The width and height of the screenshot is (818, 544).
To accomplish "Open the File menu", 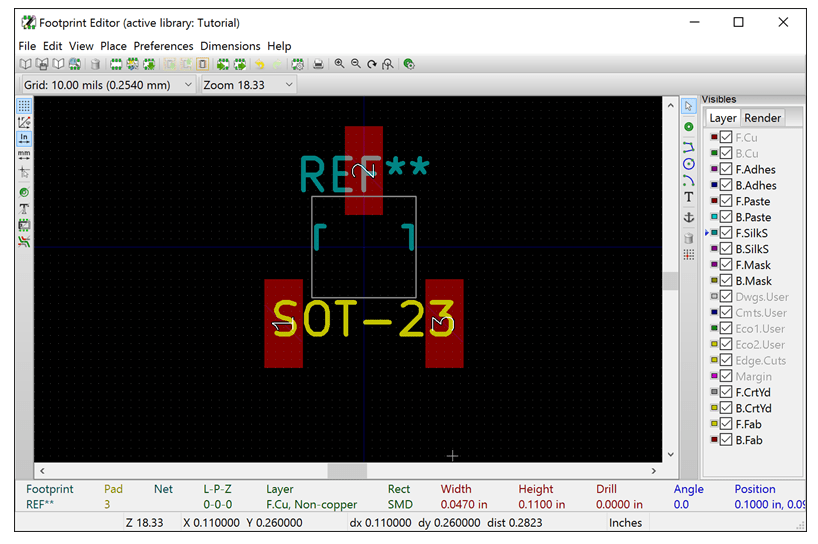I will [x=27, y=46].
